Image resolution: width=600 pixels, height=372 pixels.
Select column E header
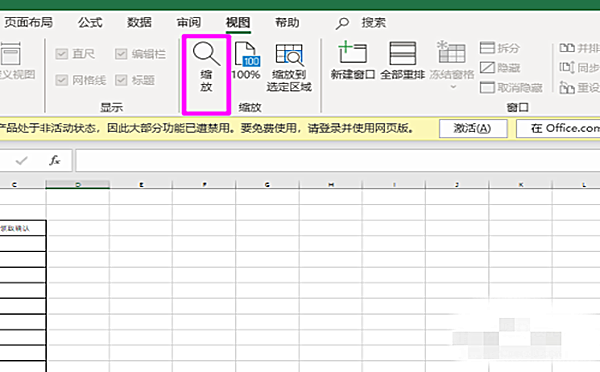(141, 185)
